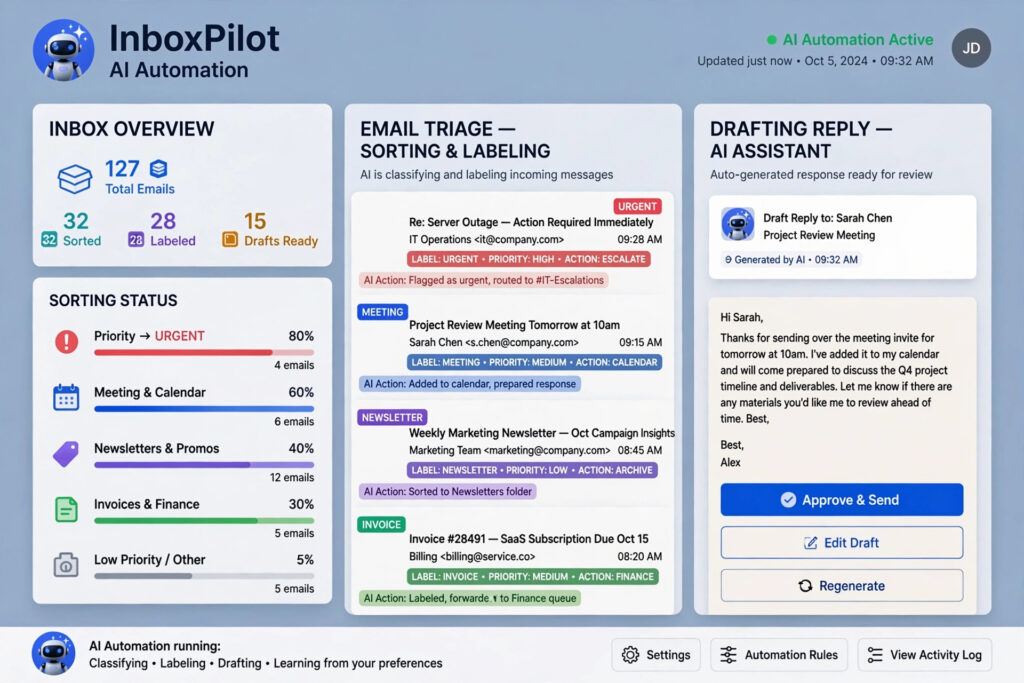Click the green AI Automation Active dot
This screenshot has width=1024, height=683.
coord(771,40)
